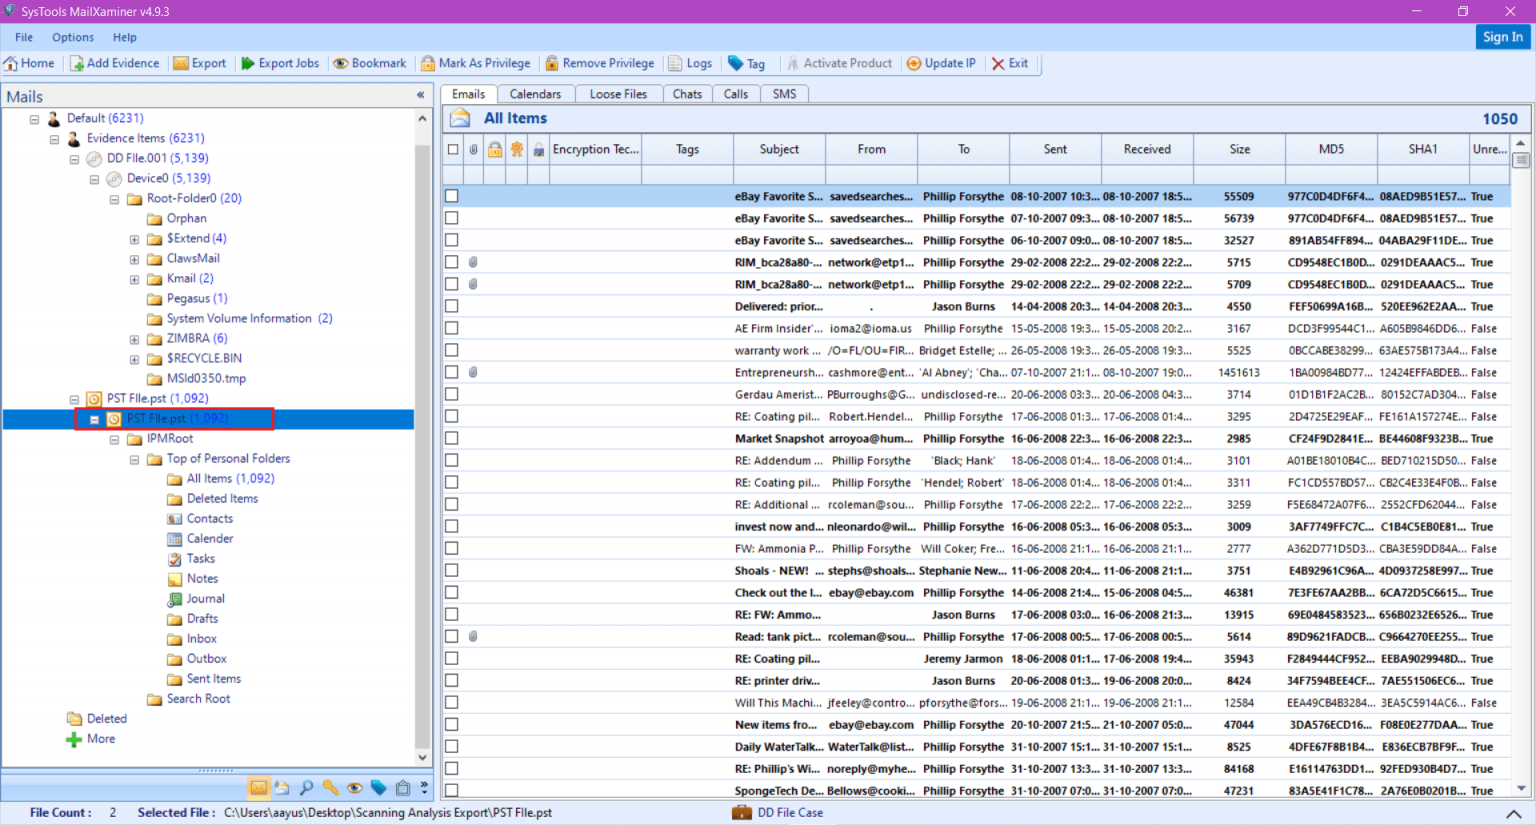Click the eye view icon near the bottom bar

click(x=355, y=787)
